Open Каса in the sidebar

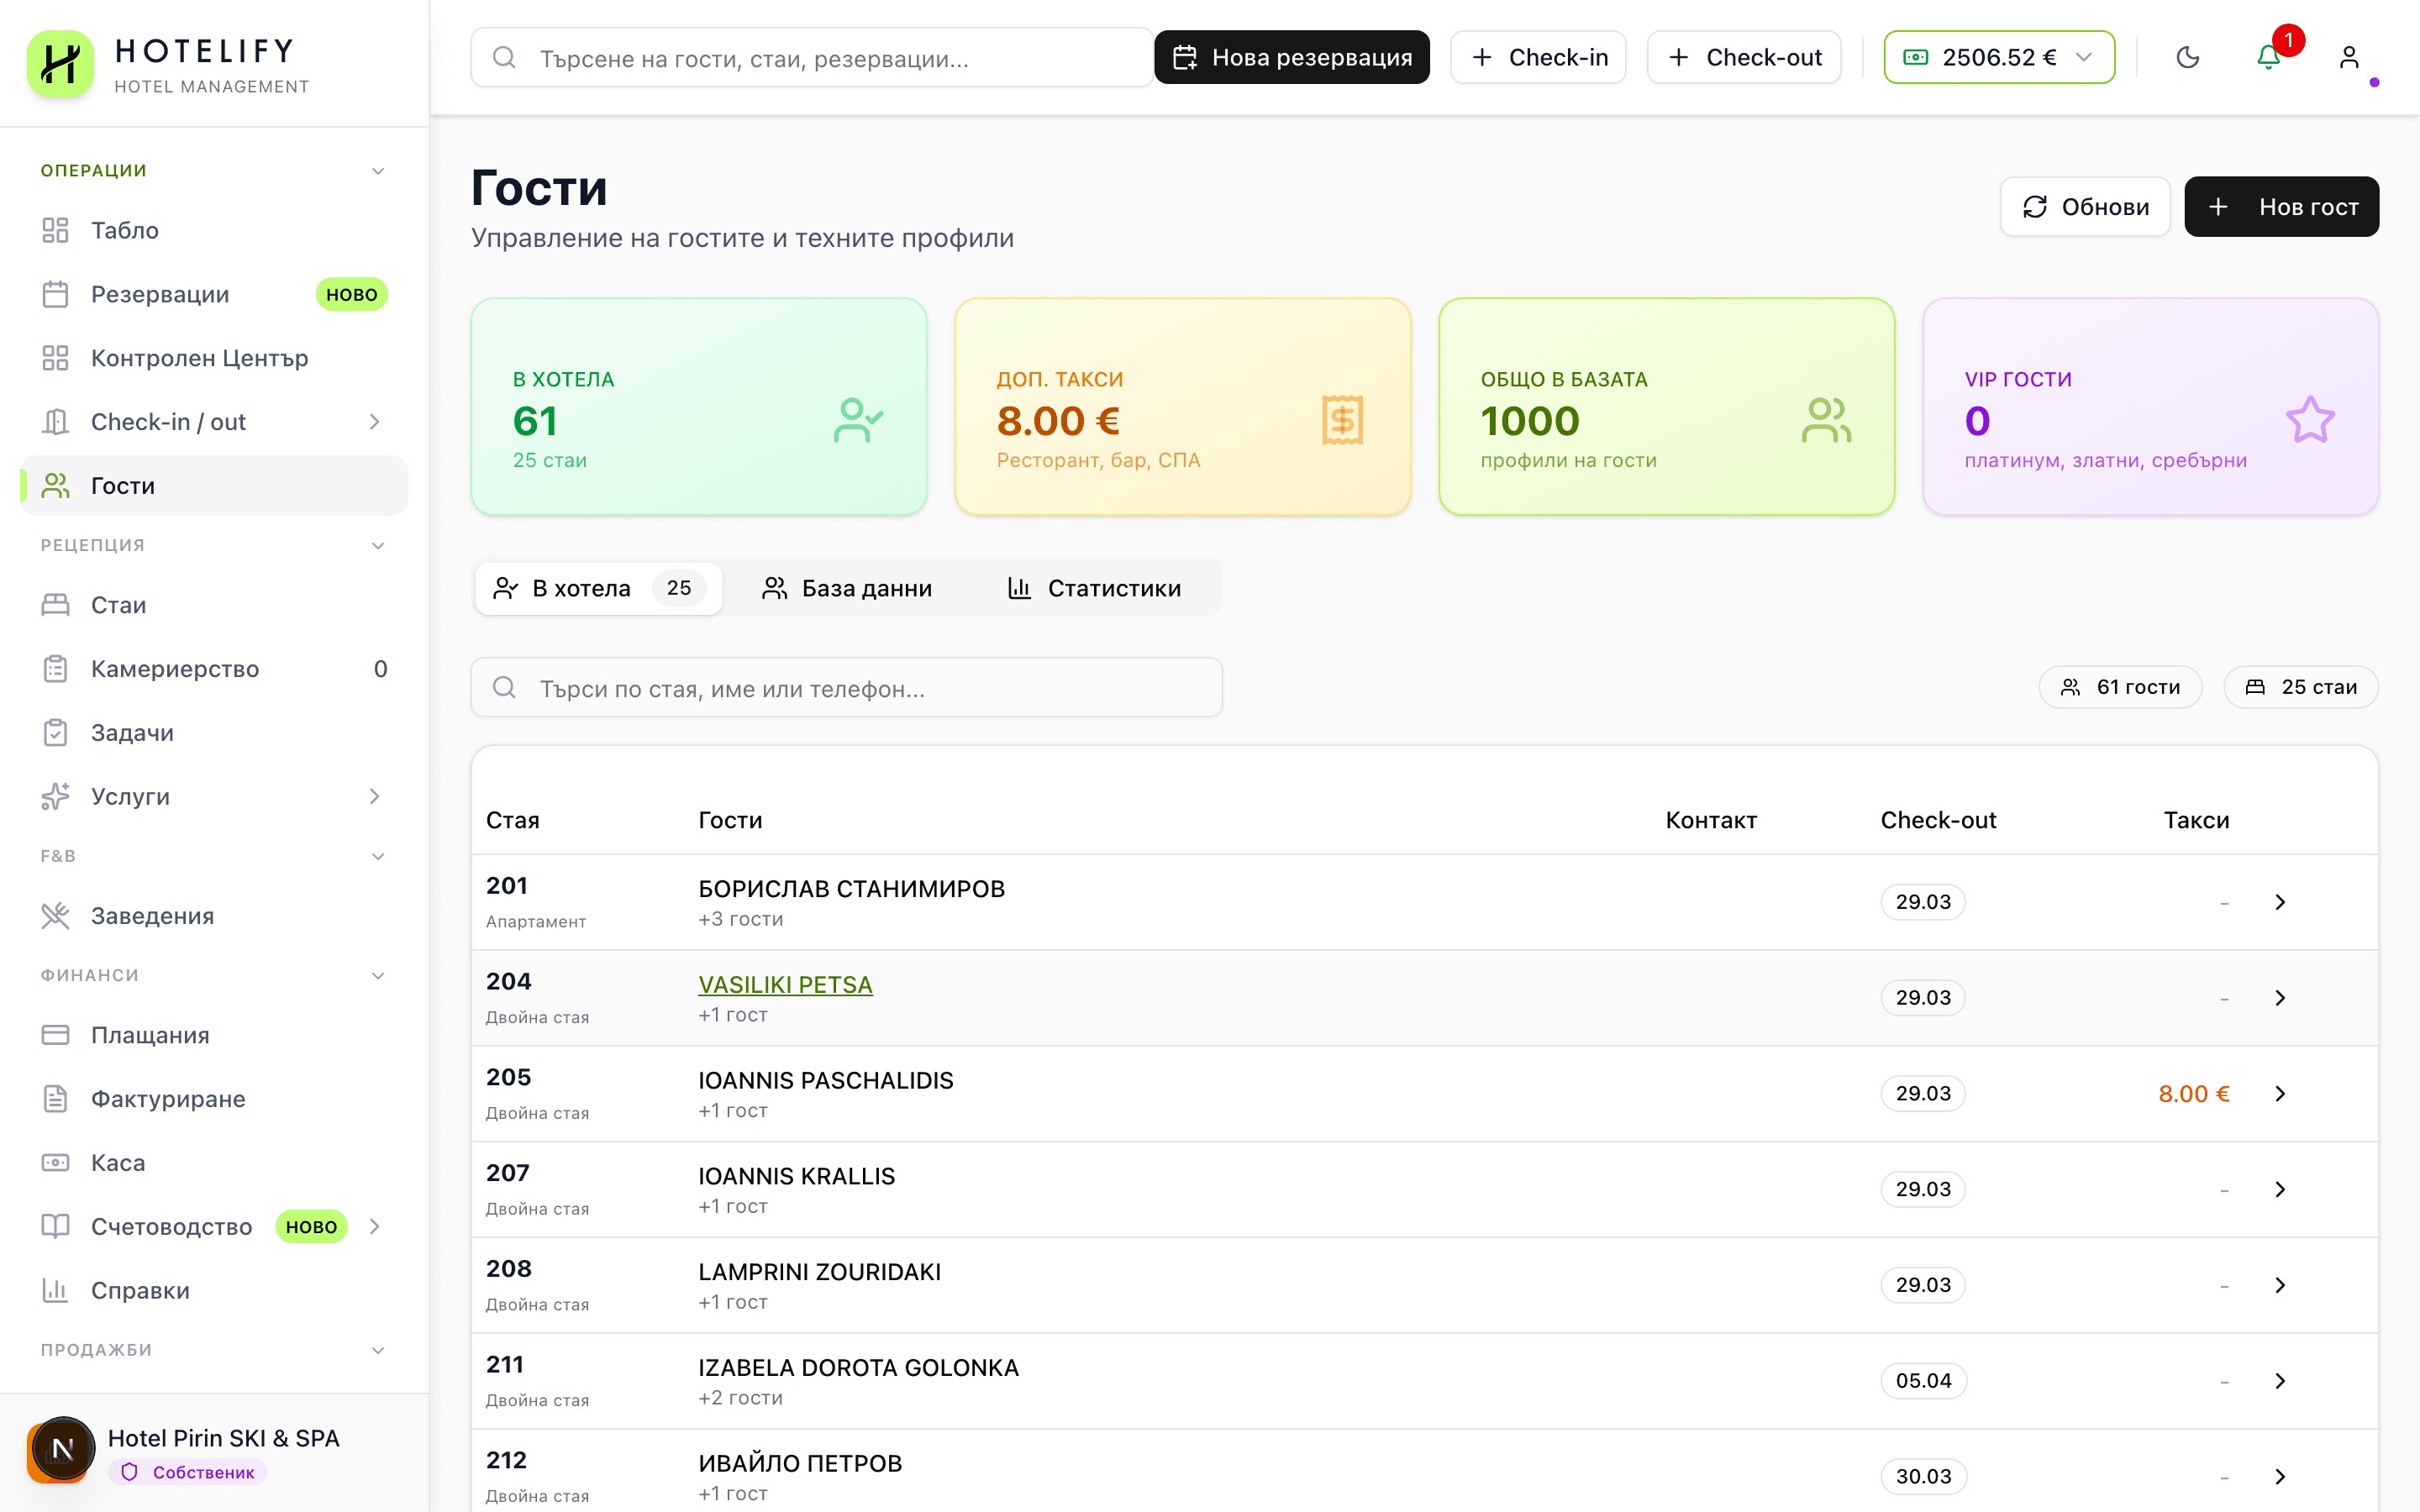(118, 1163)
